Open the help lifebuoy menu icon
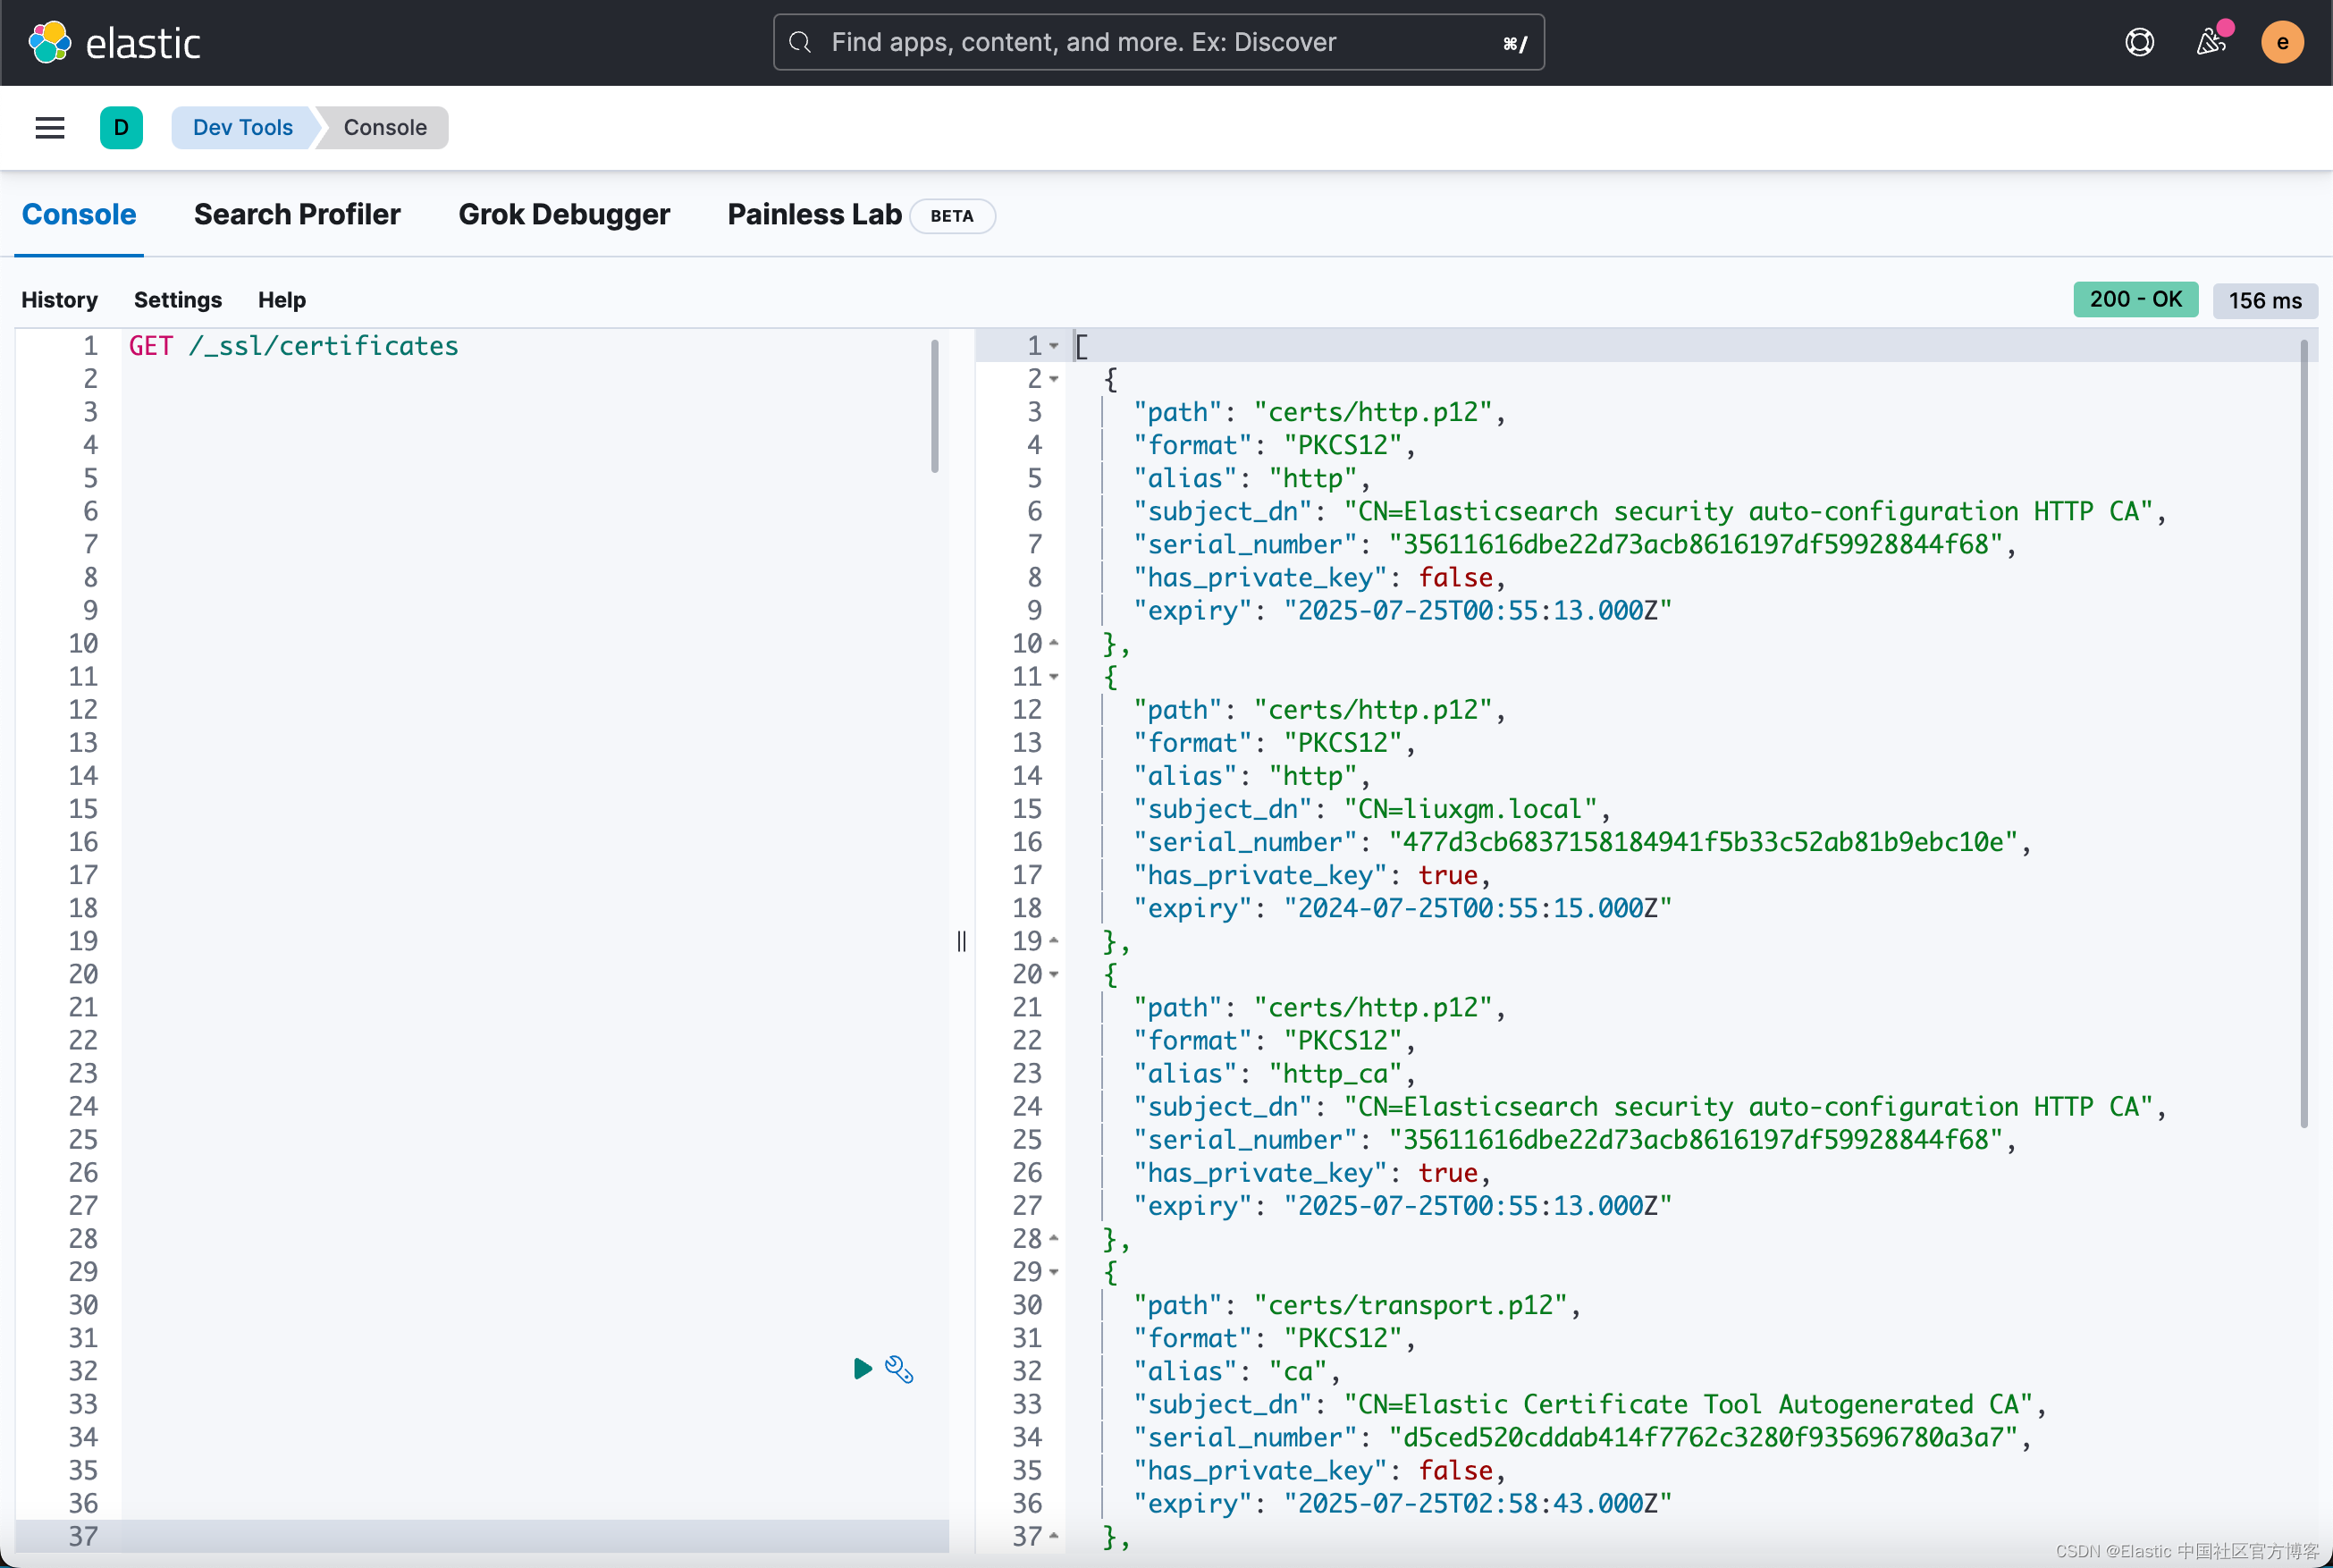 2139,42
